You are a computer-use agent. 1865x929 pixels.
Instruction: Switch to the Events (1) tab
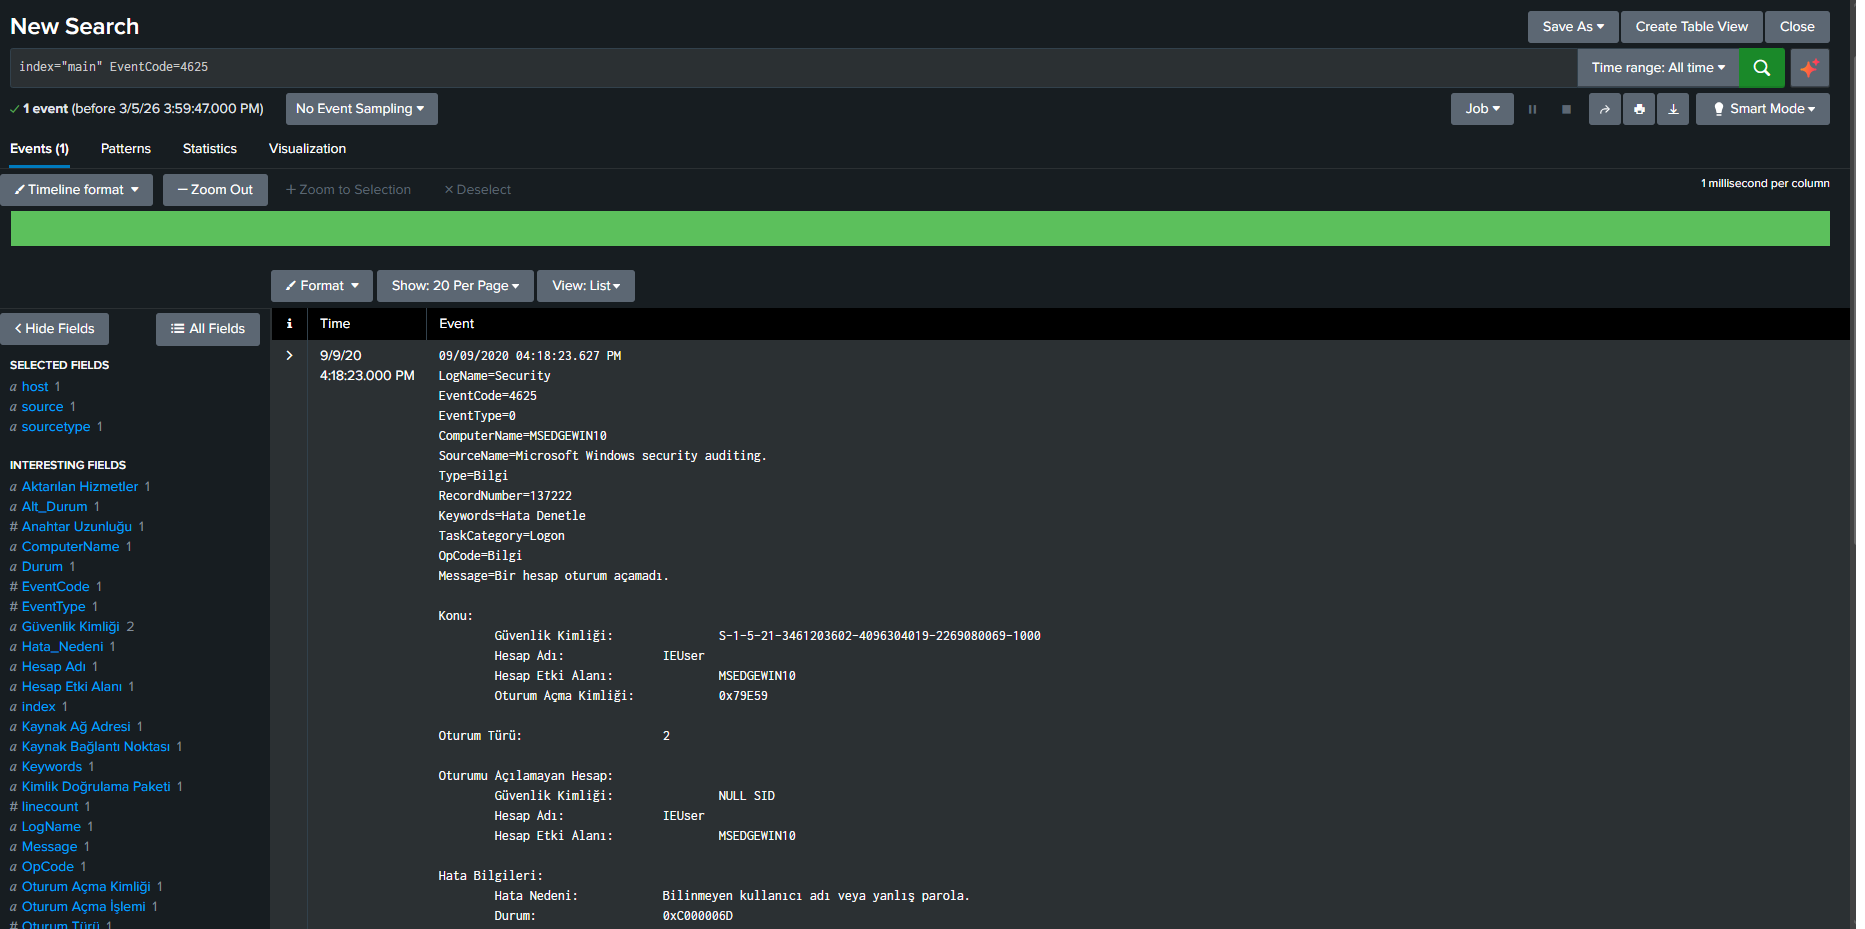tap(39, 149)
